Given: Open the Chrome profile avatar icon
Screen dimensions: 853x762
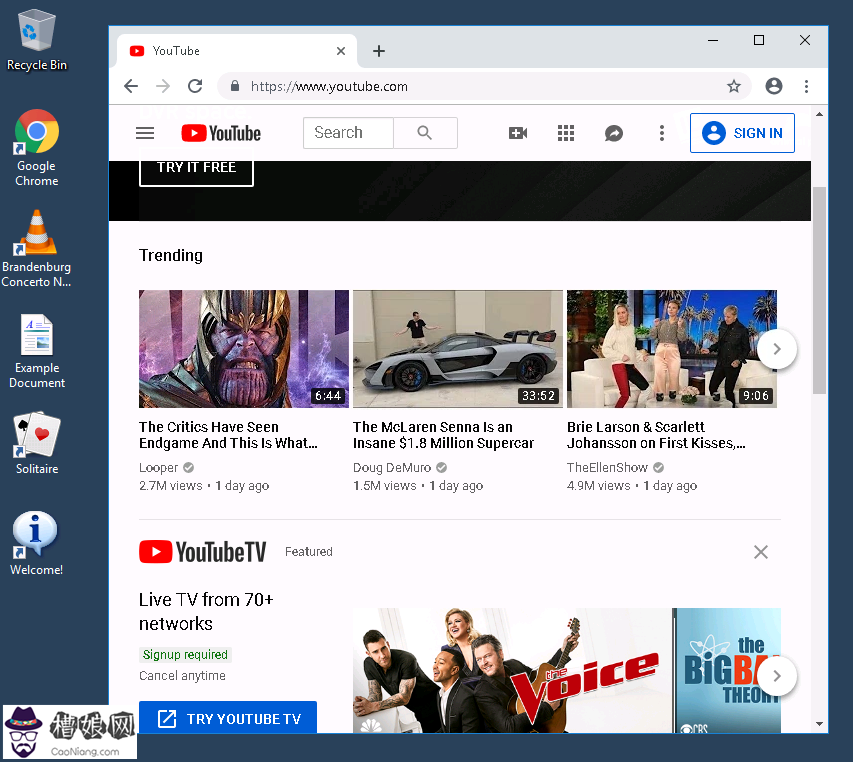Looking at the screenshot, I should (774, 86).
